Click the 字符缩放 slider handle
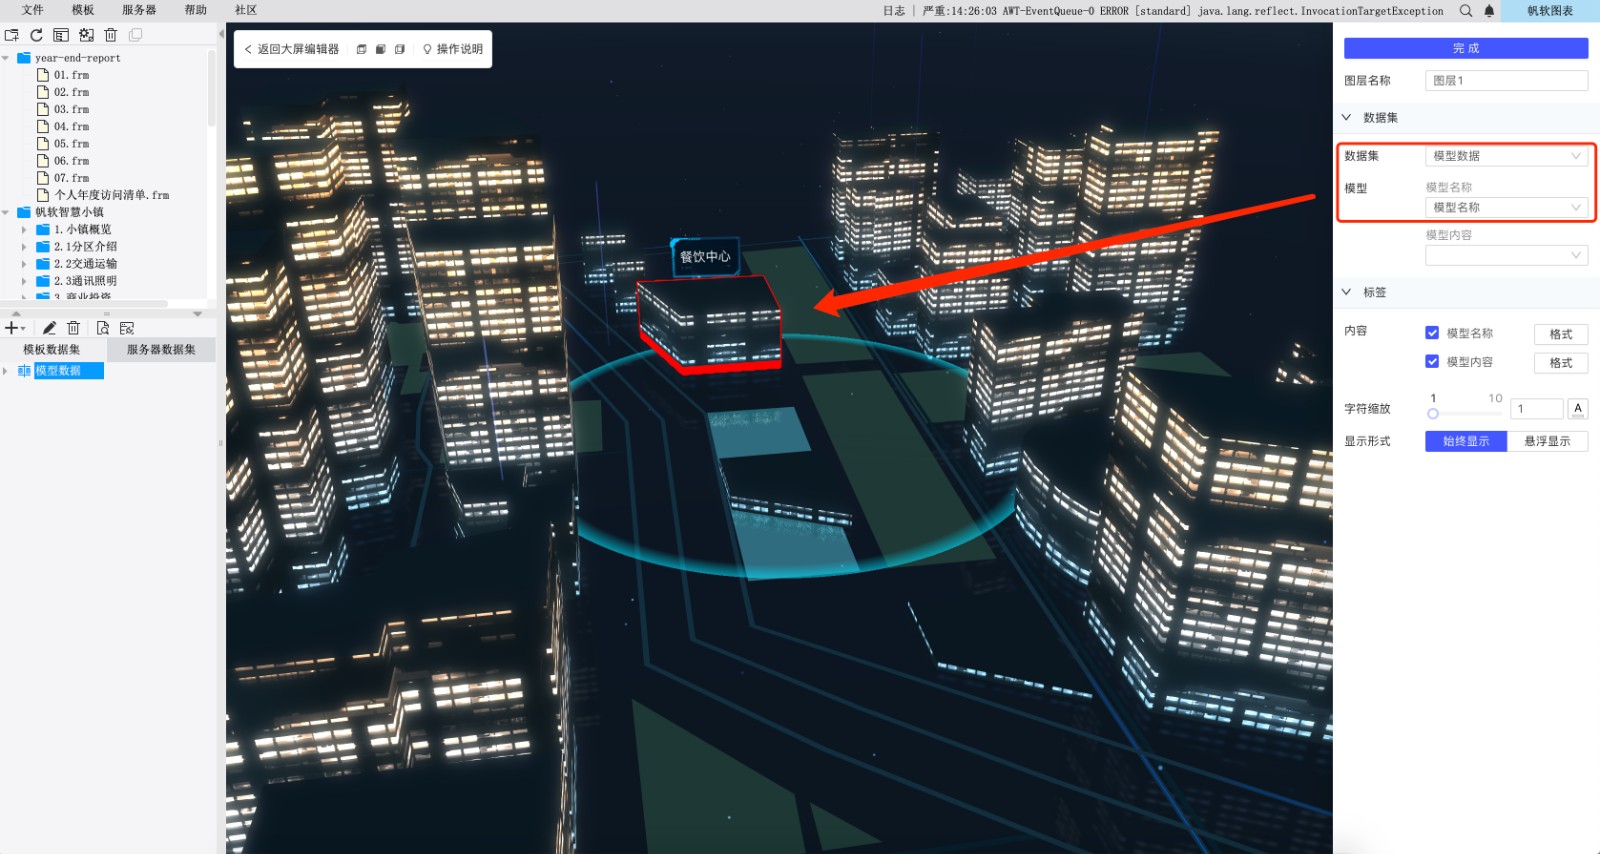The width and height of the screenshot is (1600, 854). coord(1433,413)
